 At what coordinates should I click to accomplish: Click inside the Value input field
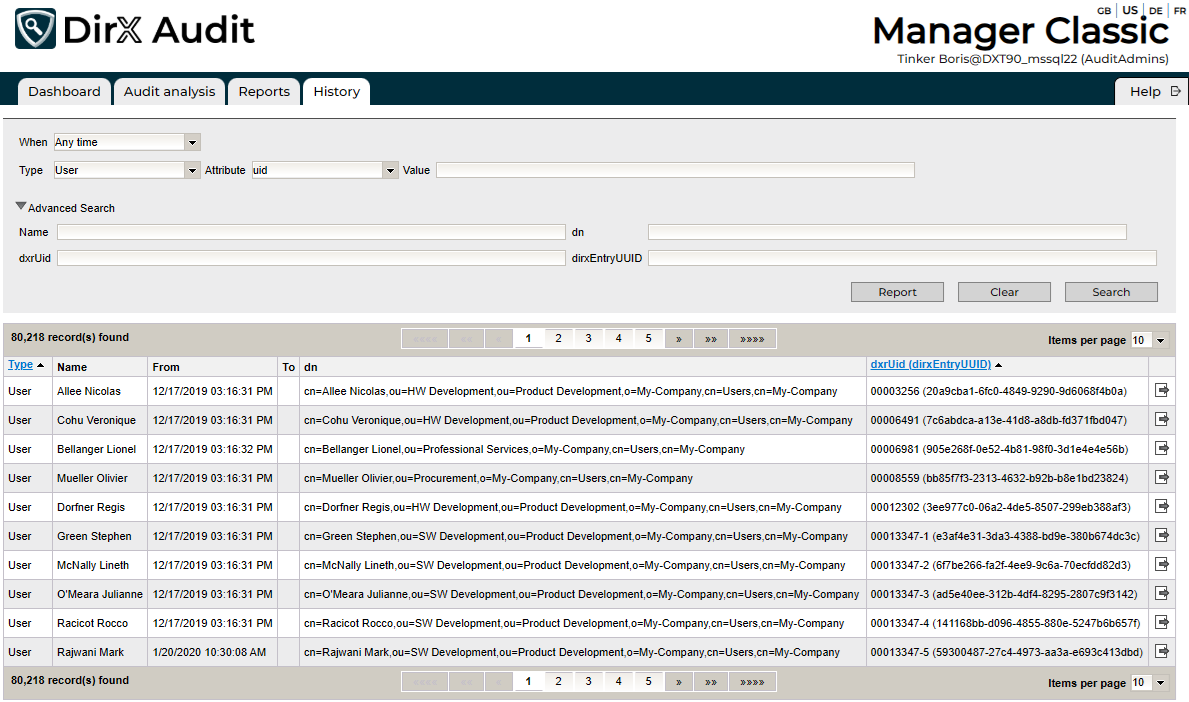(x=675, y=169)
